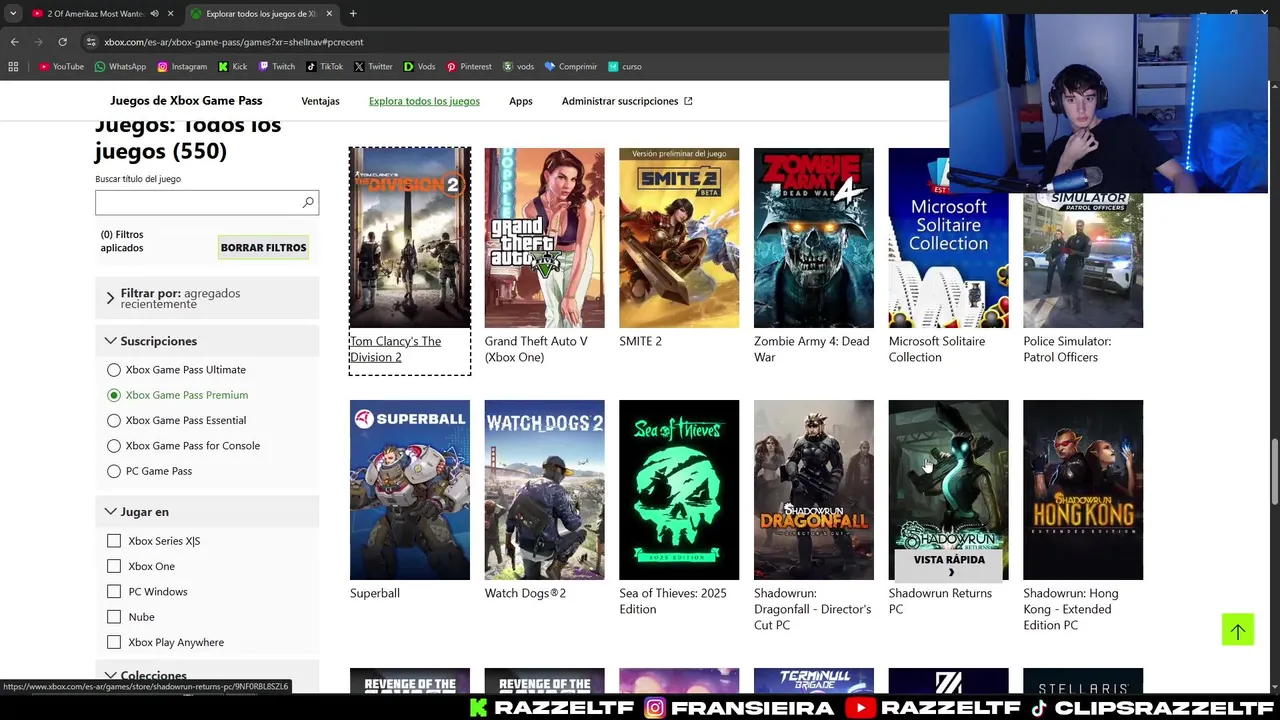Go back with the browser back arrow
This screenshot has width=1280, height=720.
(x=14, y=42)
